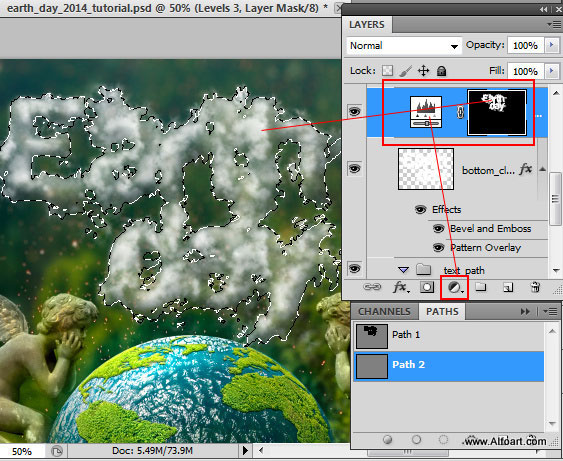Click the link layers chain icon
Viewport: 563px width, 461px height.
click(372, 287)
